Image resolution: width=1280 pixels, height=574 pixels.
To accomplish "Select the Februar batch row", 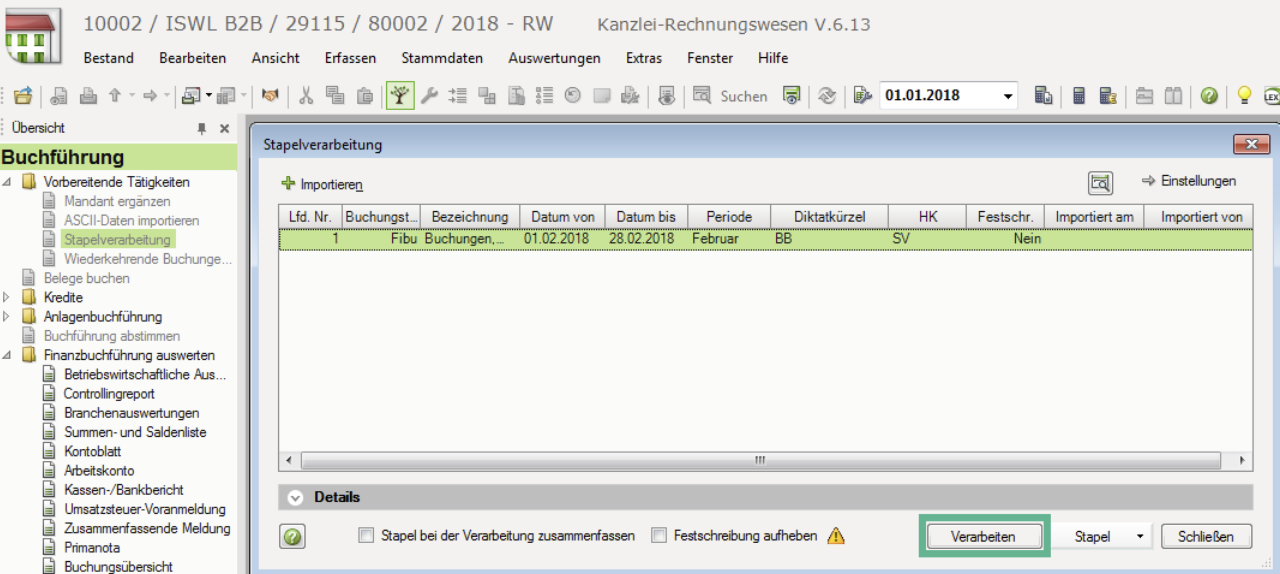I will click(x=765, y=239).
